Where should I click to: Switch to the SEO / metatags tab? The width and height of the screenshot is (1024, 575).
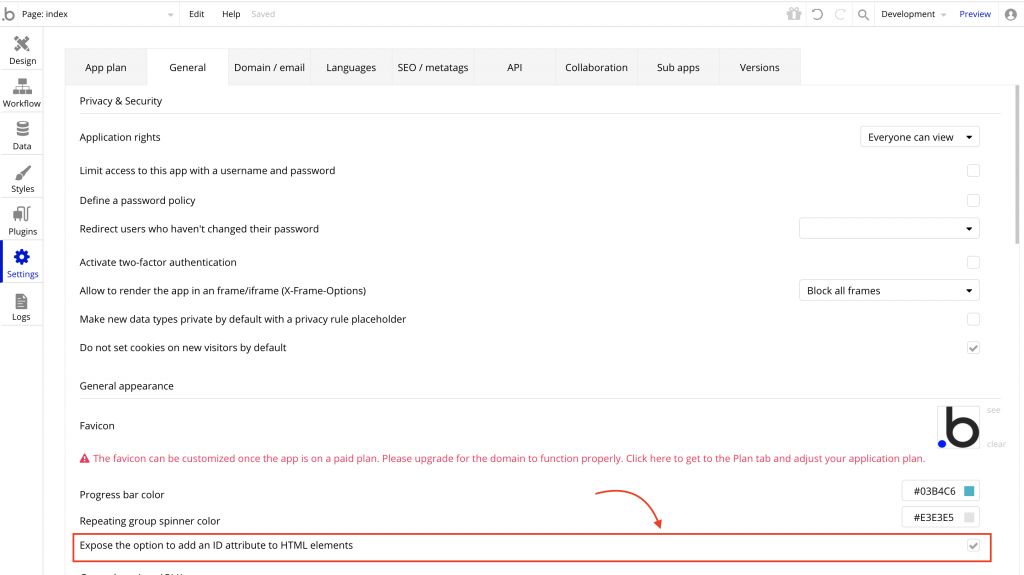(x=432, y=67)
